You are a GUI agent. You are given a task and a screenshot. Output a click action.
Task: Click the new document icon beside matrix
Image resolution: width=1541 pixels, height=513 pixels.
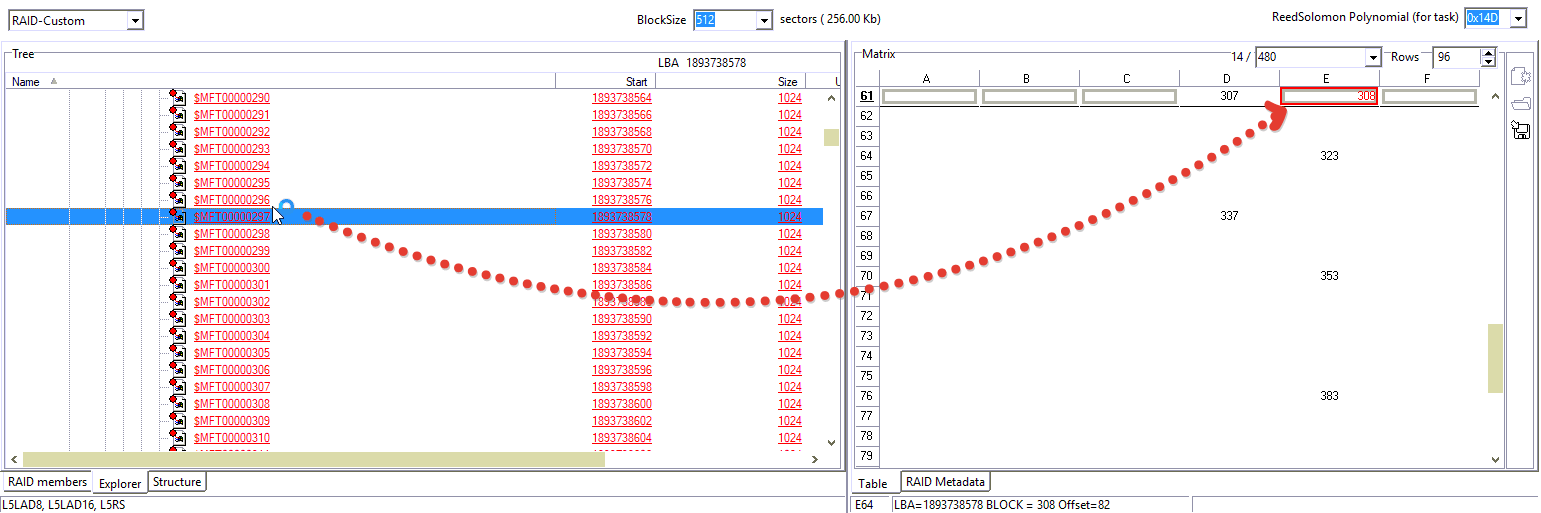tap(1520, 76)
